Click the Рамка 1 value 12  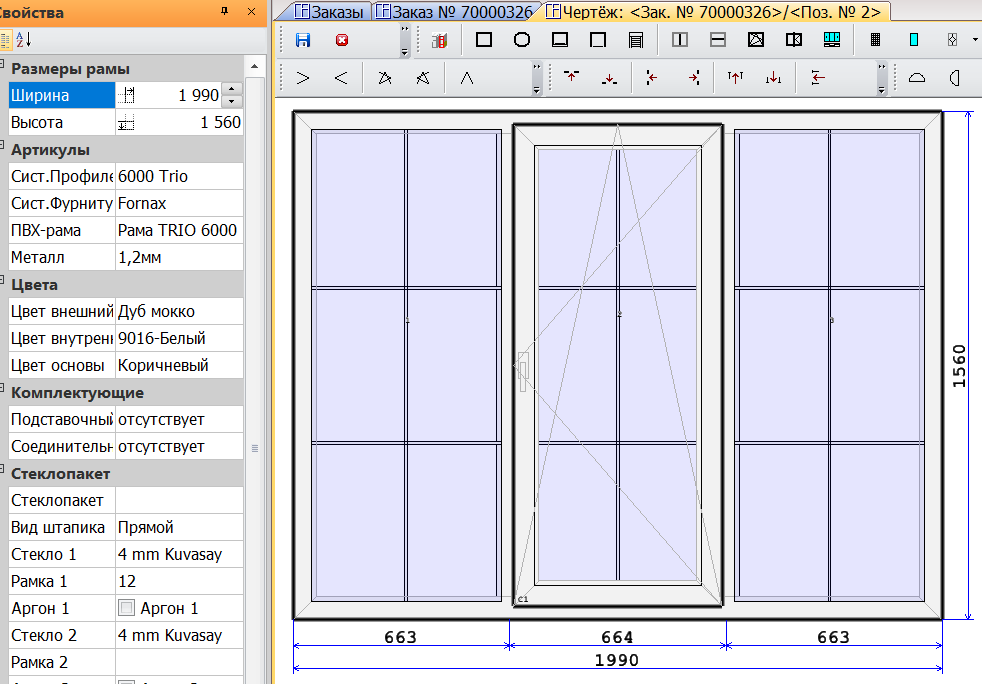click(x=179, y=581)
